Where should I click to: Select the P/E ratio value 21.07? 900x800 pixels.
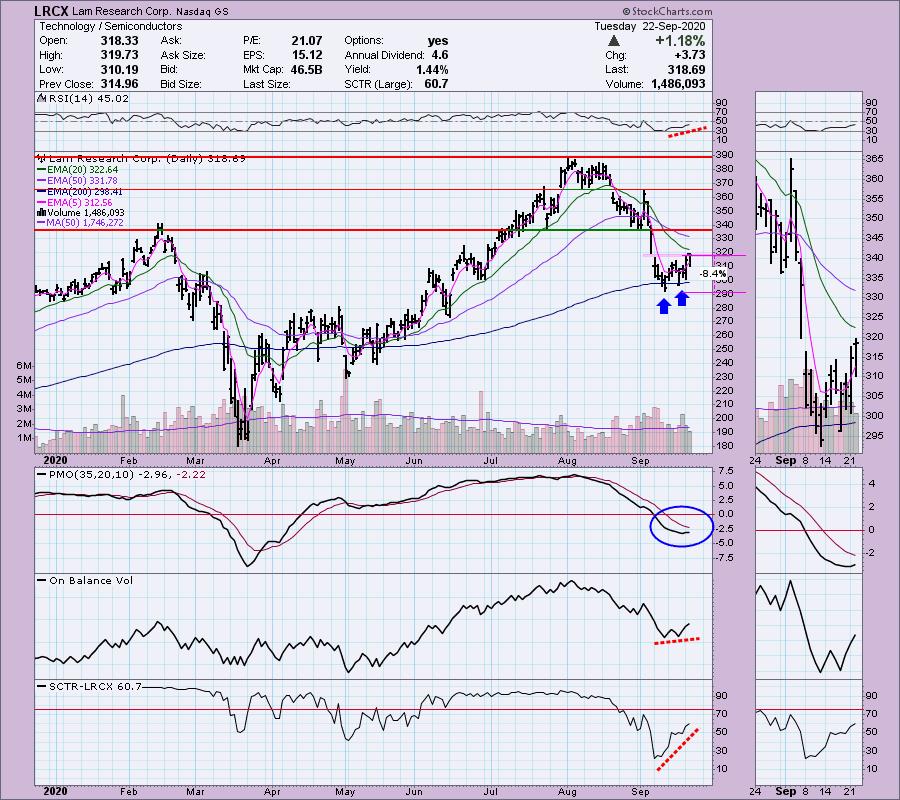pos(307,41)
